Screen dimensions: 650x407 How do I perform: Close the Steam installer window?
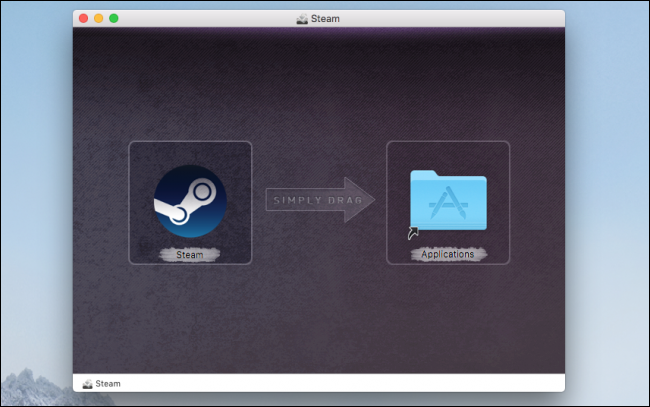pos(83,18)
